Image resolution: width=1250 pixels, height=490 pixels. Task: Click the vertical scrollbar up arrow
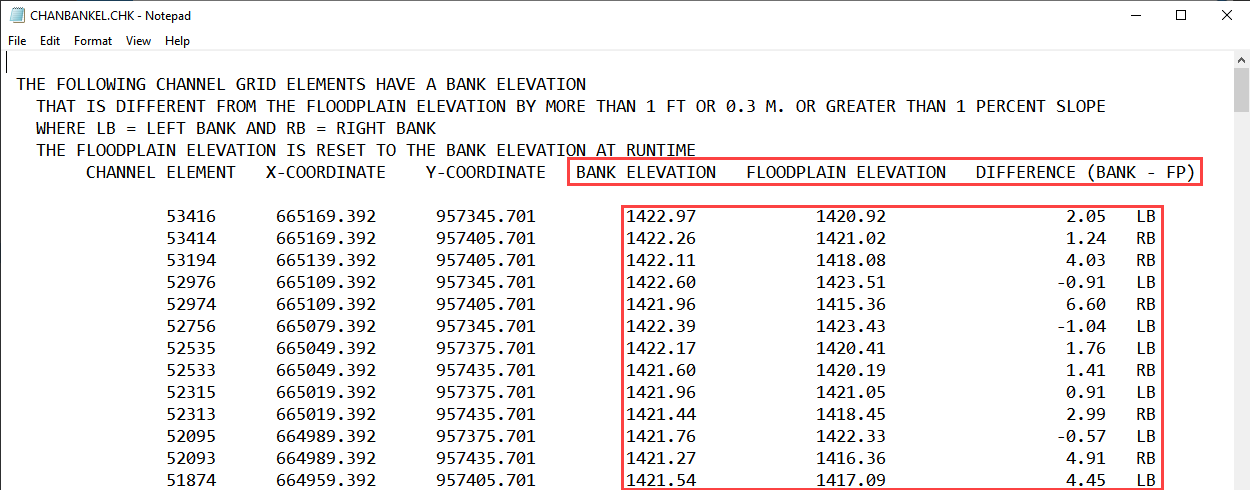(1241, 61)
